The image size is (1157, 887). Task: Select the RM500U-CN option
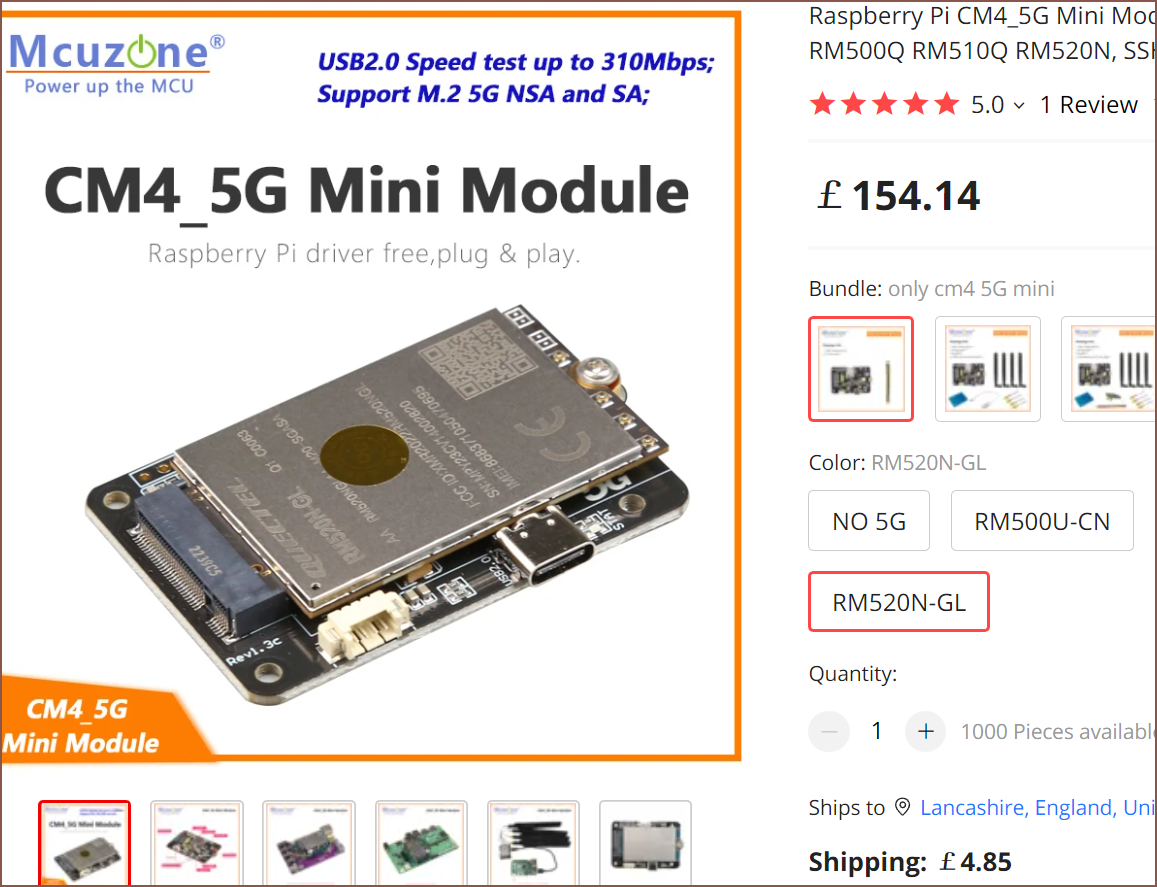1042,521
